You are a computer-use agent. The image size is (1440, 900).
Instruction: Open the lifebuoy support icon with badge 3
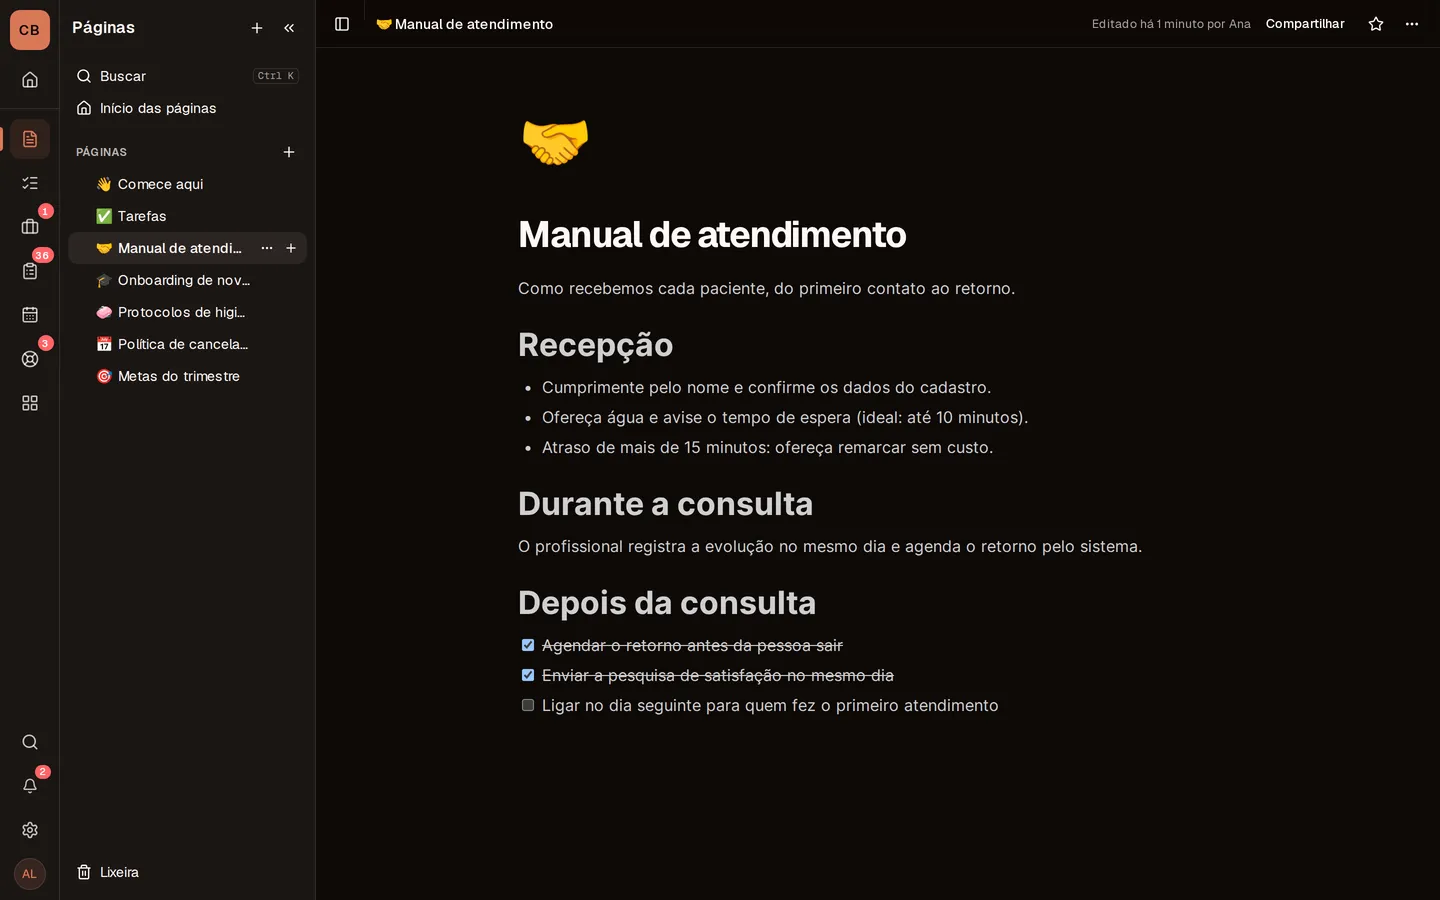pos(30,359)
